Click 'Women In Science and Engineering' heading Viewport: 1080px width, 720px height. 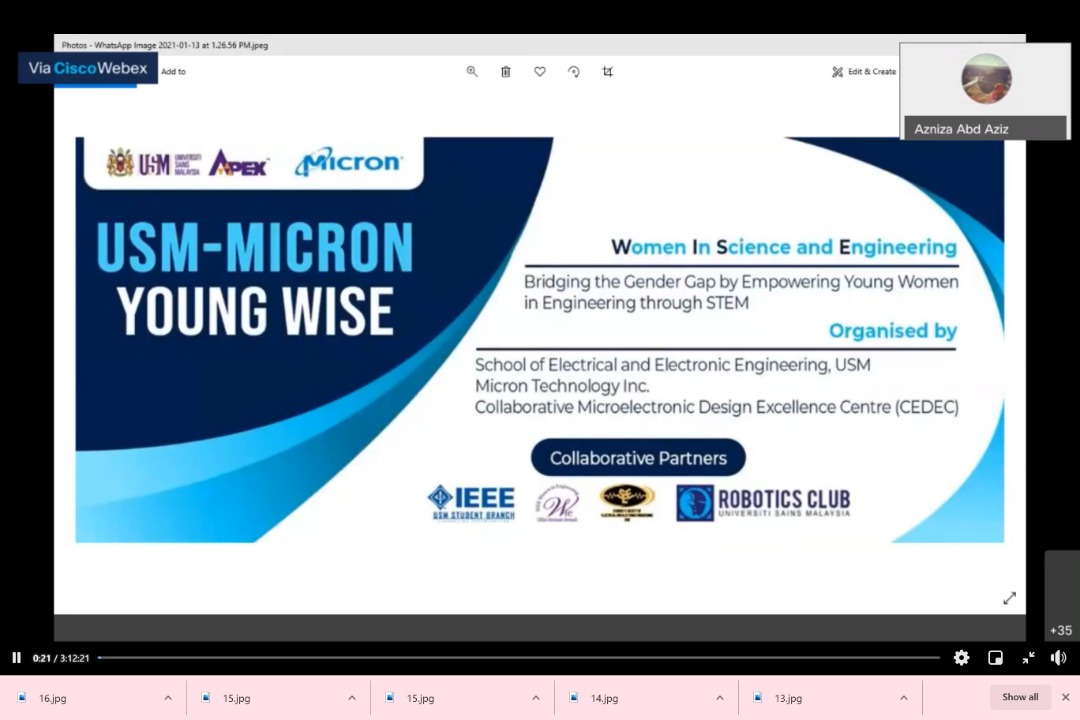pyautogui.click(x=784, y=247)
